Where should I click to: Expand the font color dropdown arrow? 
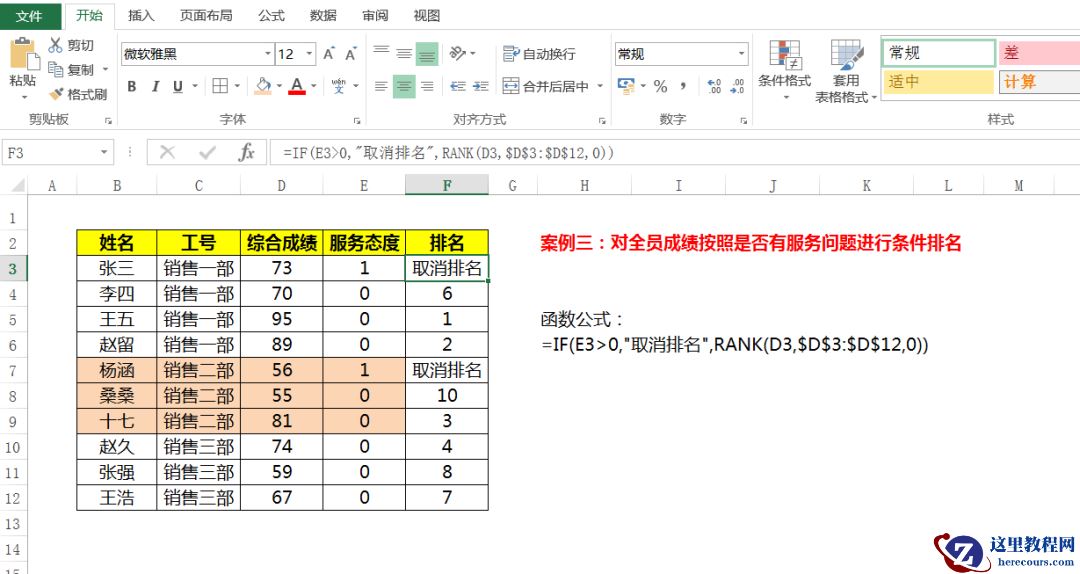pos(313,86)
